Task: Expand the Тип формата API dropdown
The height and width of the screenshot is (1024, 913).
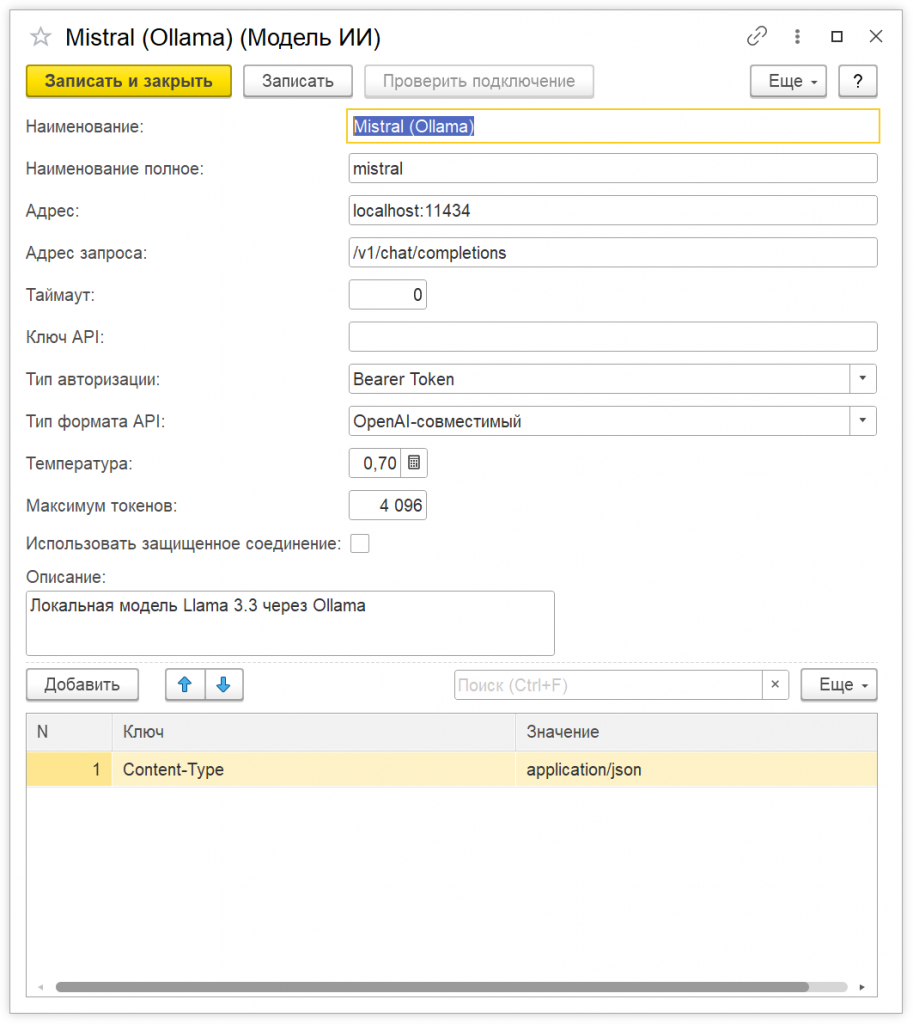Action: (x=862, y=421)
